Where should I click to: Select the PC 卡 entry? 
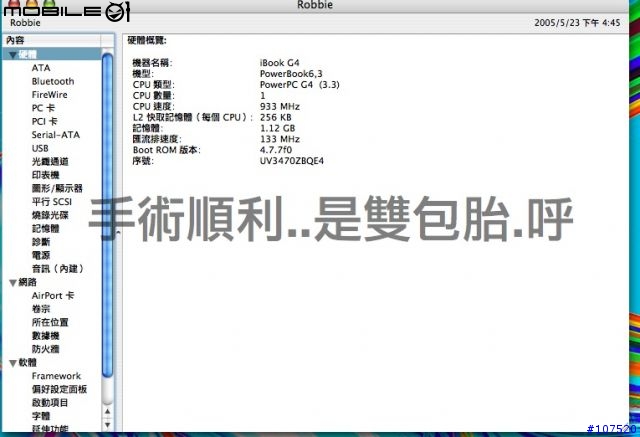43,108
